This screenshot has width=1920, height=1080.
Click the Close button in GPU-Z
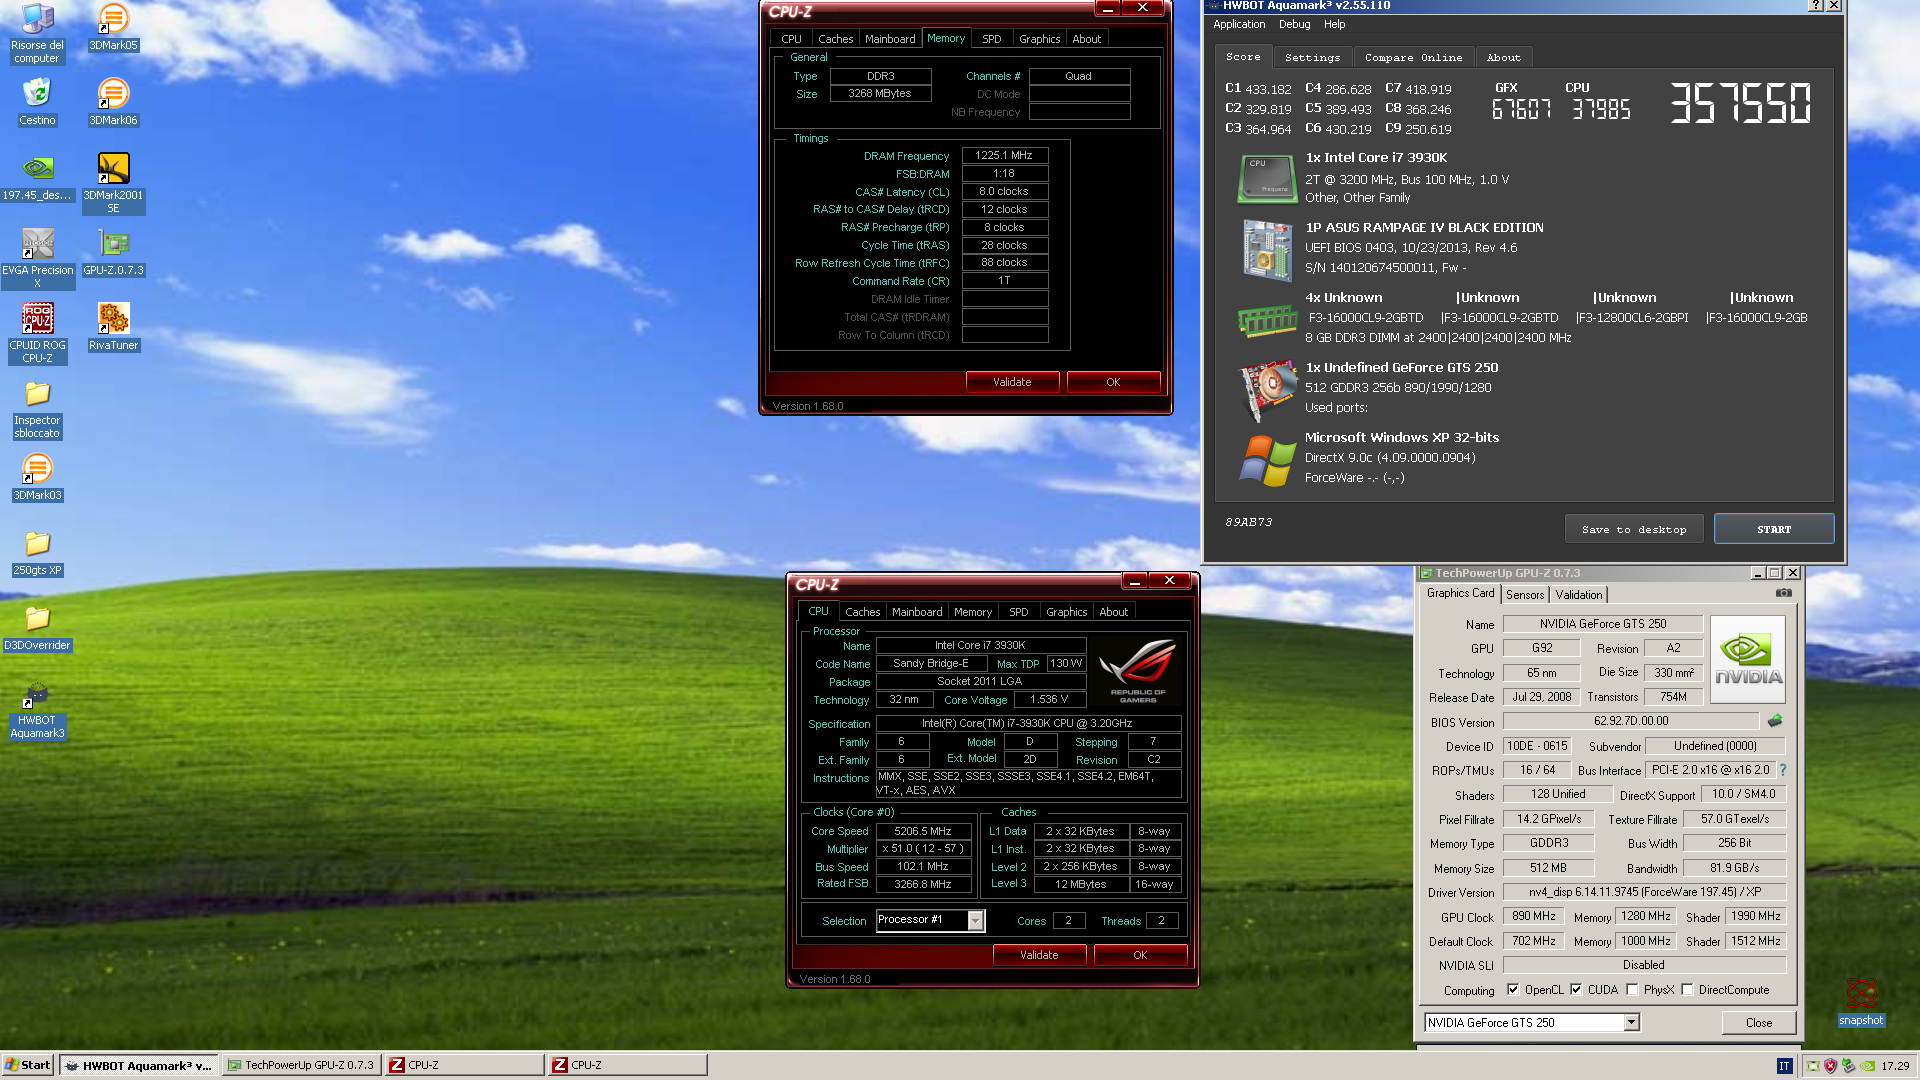1758,1022
